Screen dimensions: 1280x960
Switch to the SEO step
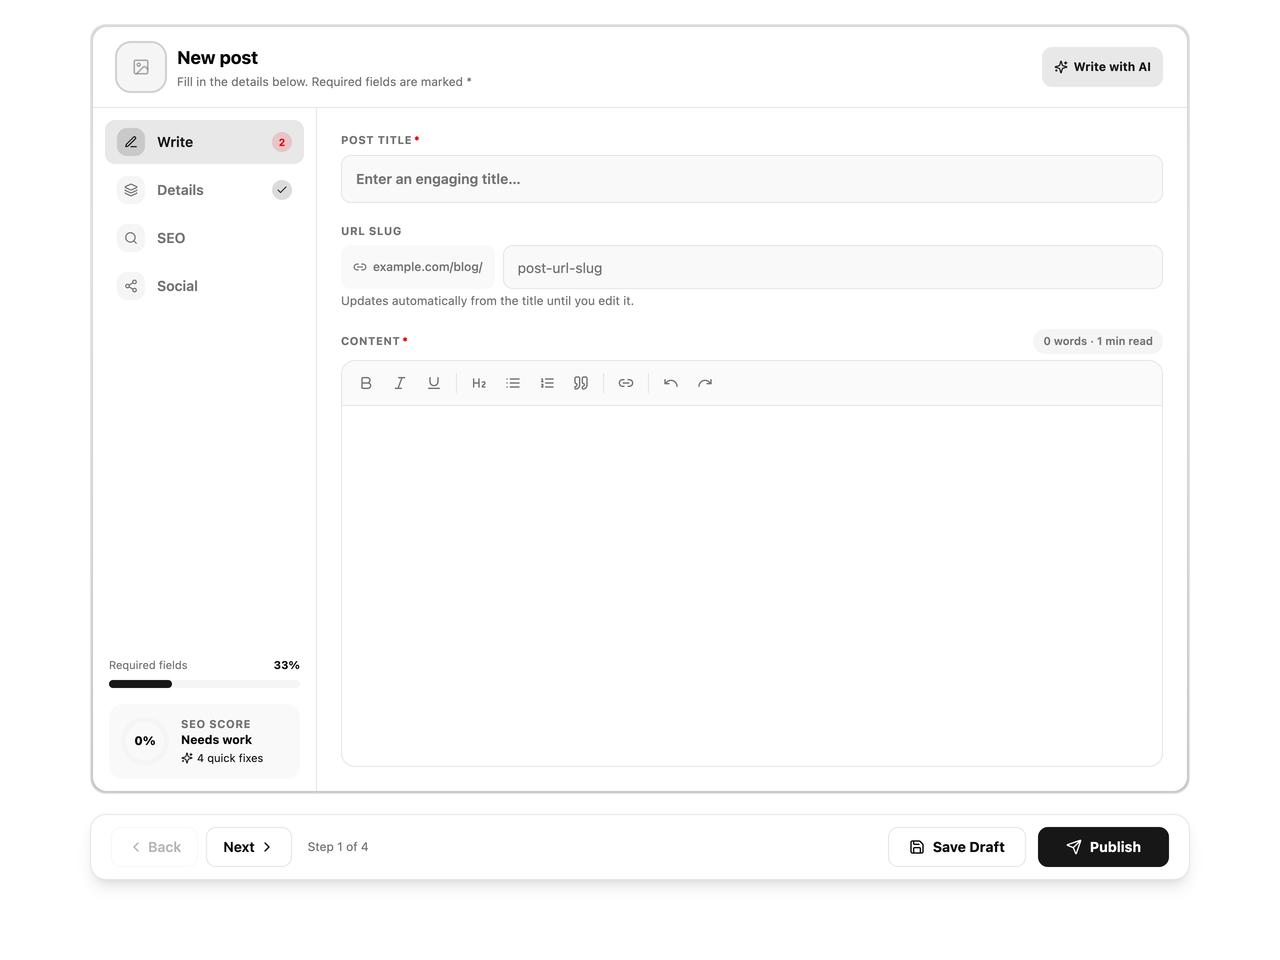[x=204, y=238]
